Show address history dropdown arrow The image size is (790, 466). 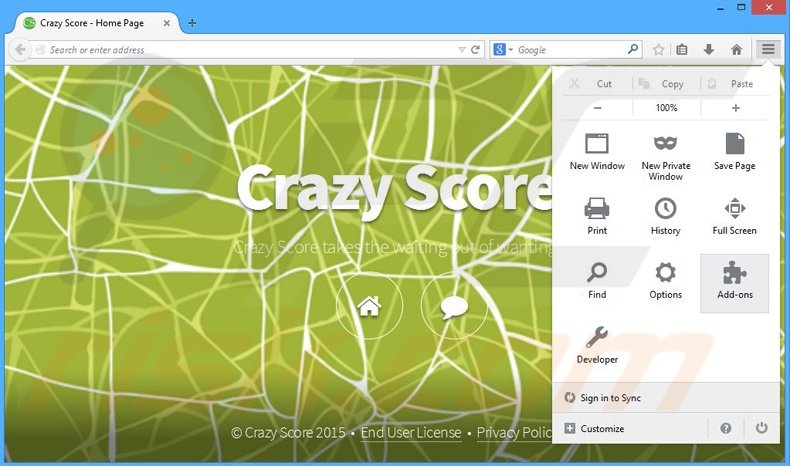[x=462, y=49]
